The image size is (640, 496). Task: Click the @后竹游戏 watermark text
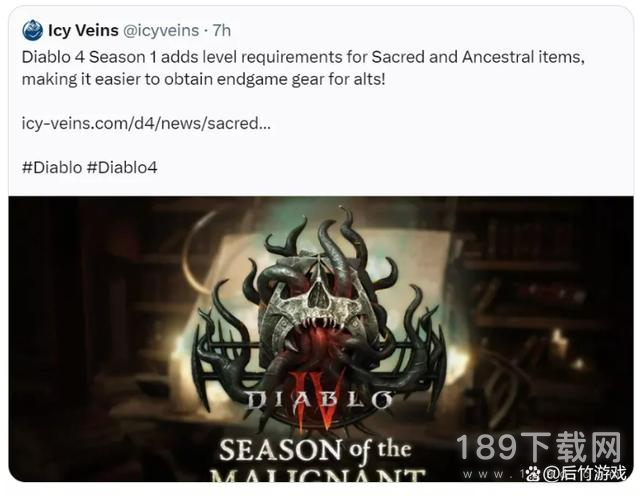click(584, 474)
